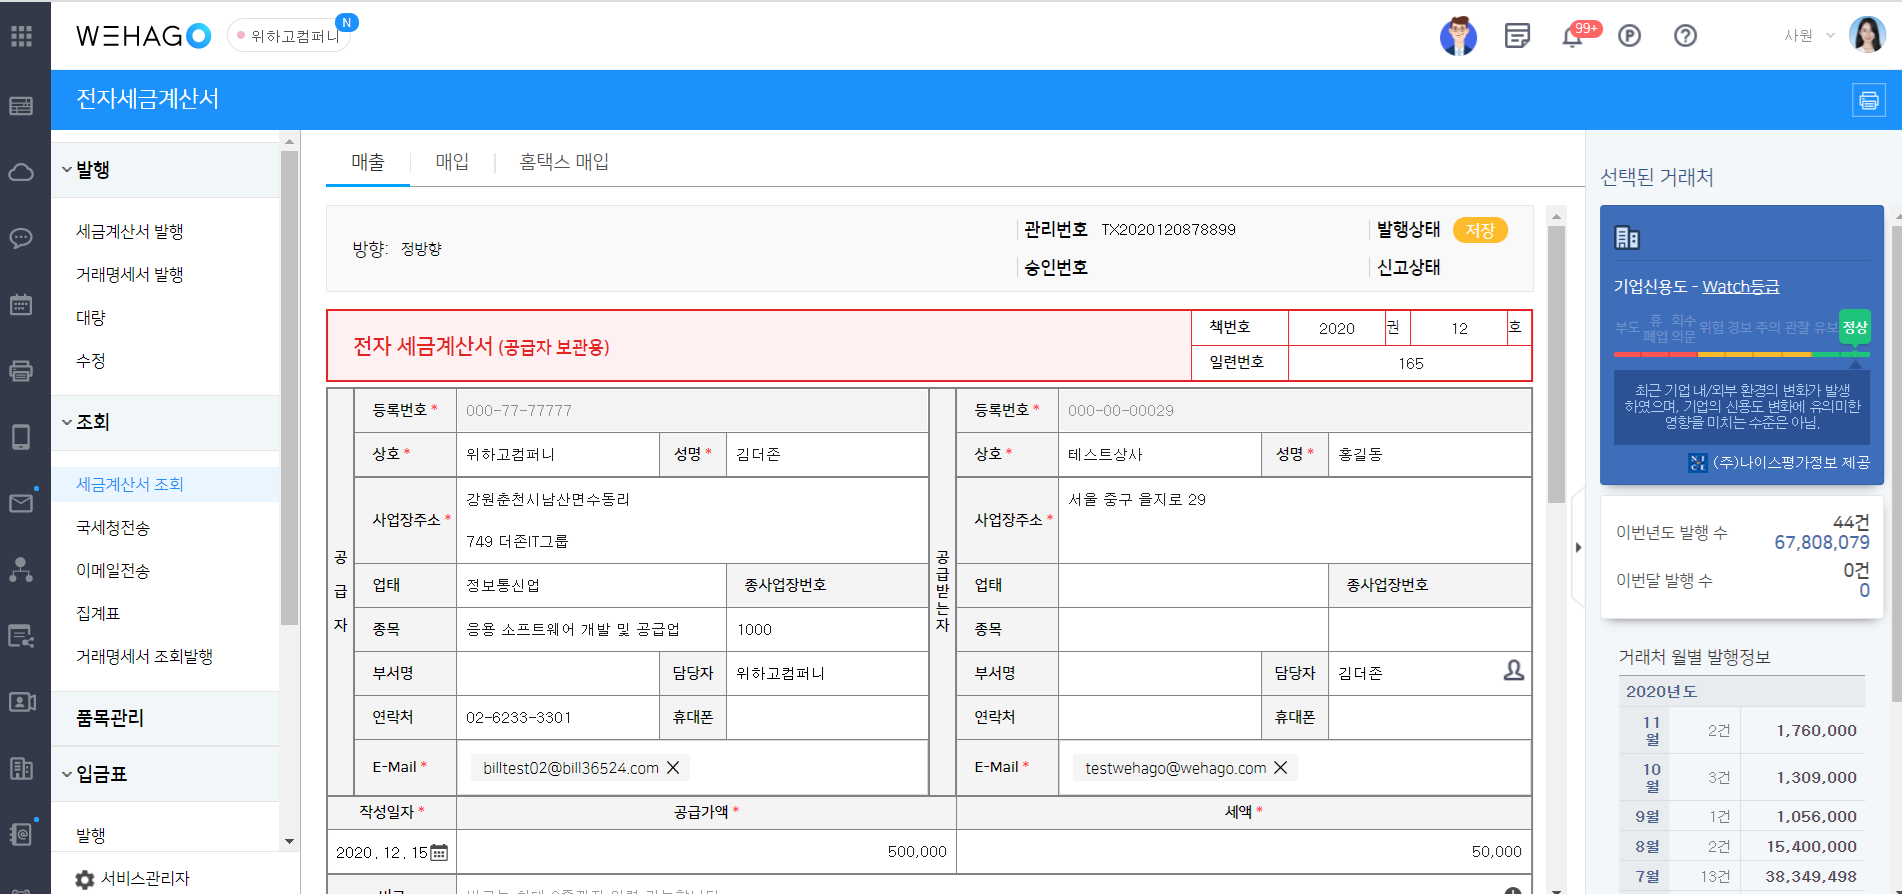Open the mail sidebar icon

(x=22, y=503)
